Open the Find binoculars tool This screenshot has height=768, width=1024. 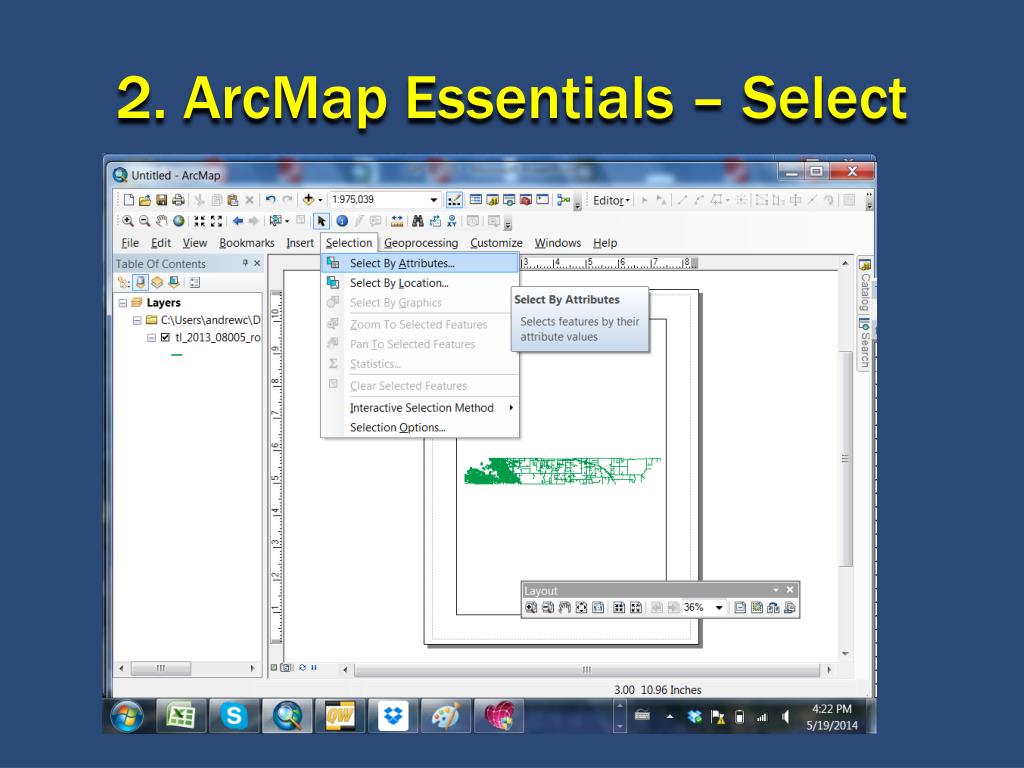coord(418,221)
